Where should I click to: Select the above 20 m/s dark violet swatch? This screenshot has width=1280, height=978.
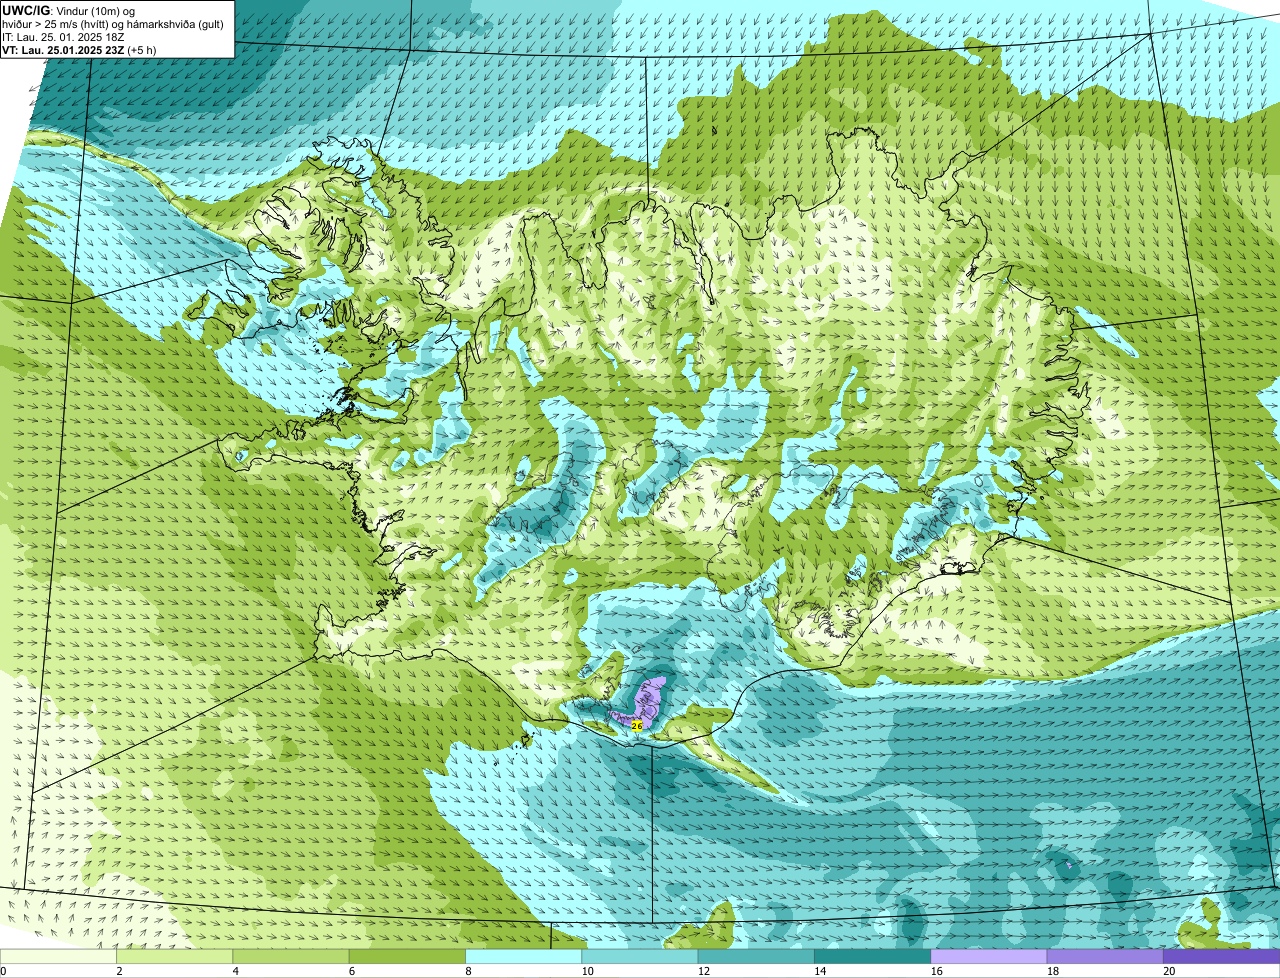click(x=1222, y=957)
